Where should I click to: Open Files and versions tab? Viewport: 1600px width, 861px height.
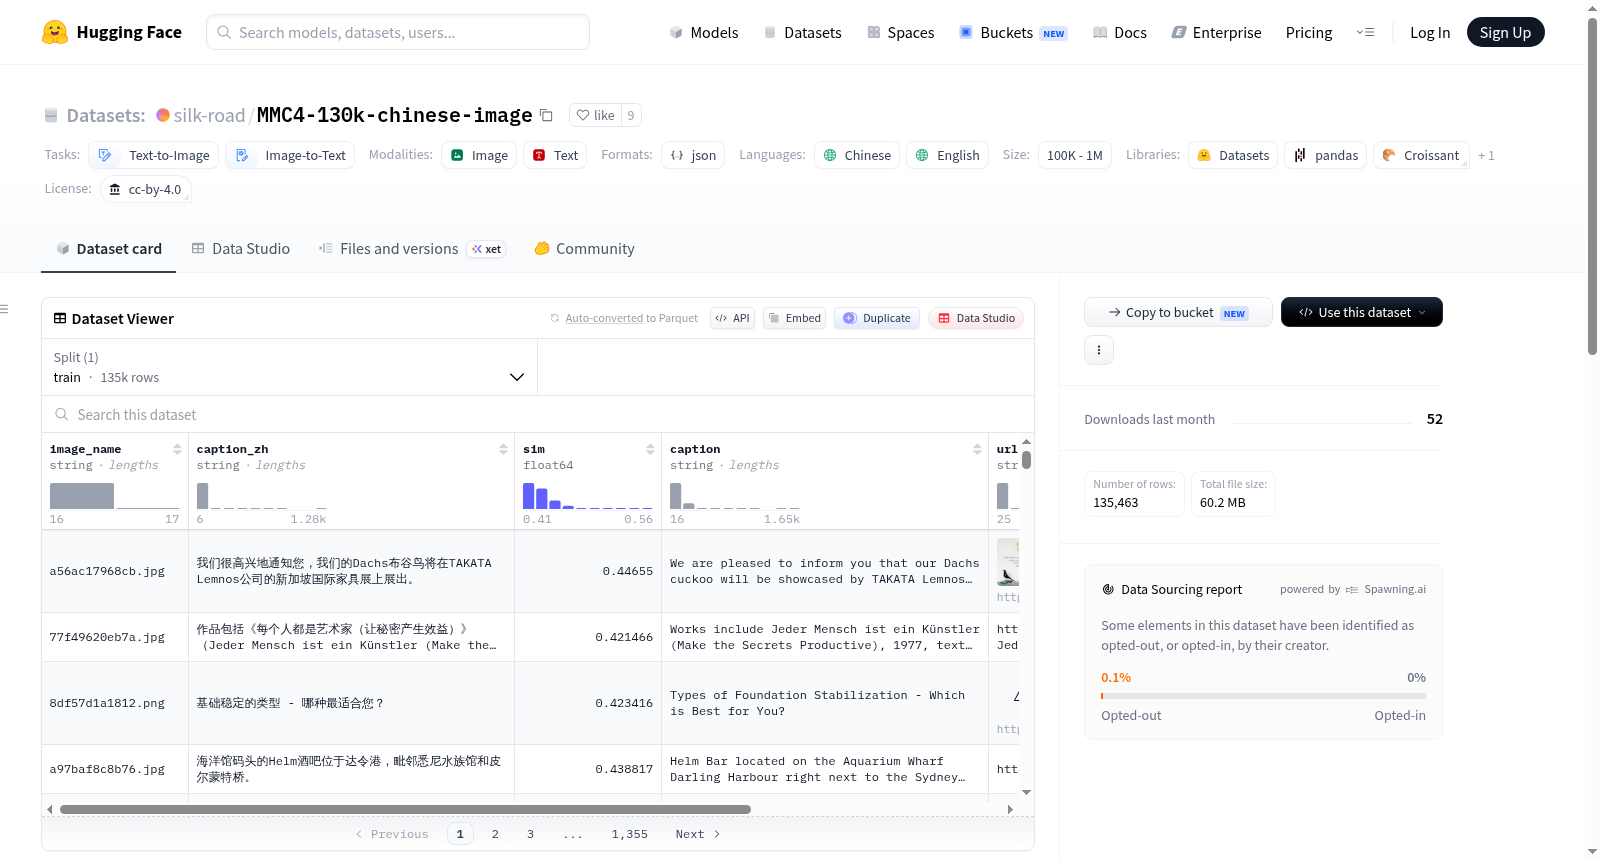(x=412, y=249)
